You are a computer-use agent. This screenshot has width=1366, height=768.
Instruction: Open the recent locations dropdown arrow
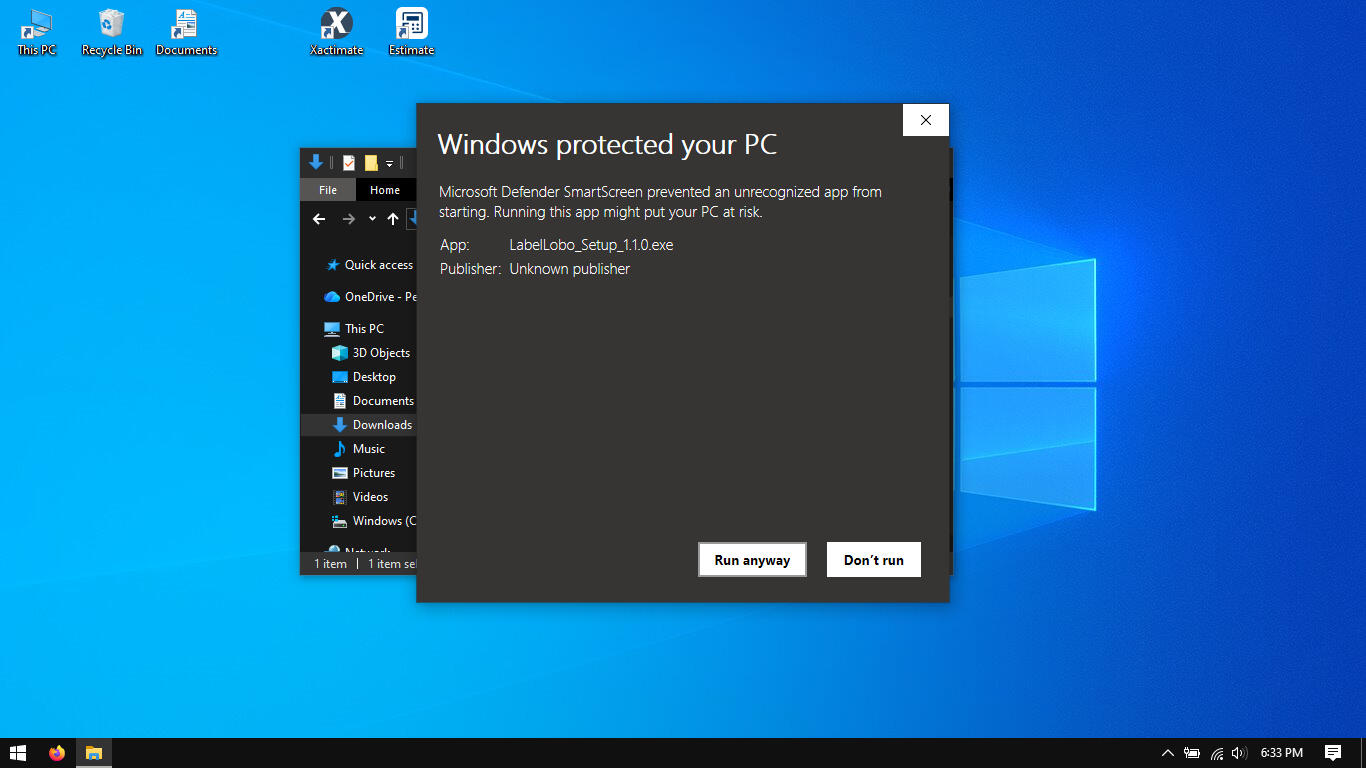pyautogui.click(x=372, y=219)
